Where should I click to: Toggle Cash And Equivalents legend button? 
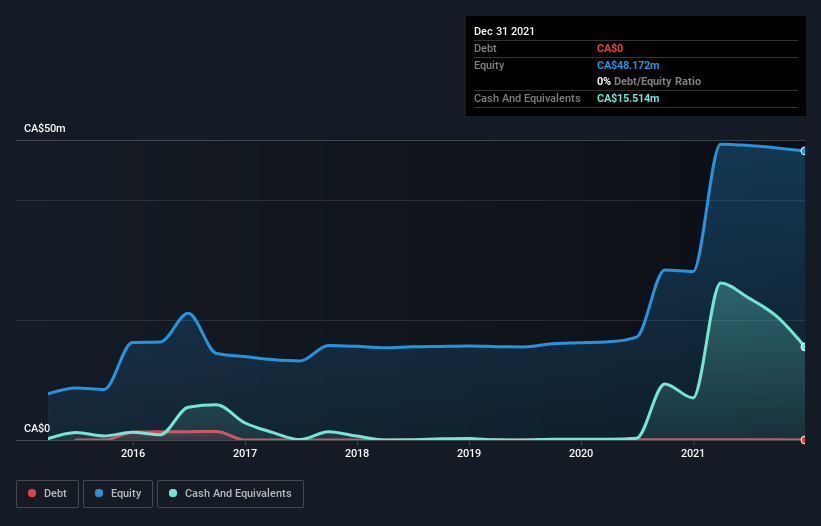pos(230,494)
